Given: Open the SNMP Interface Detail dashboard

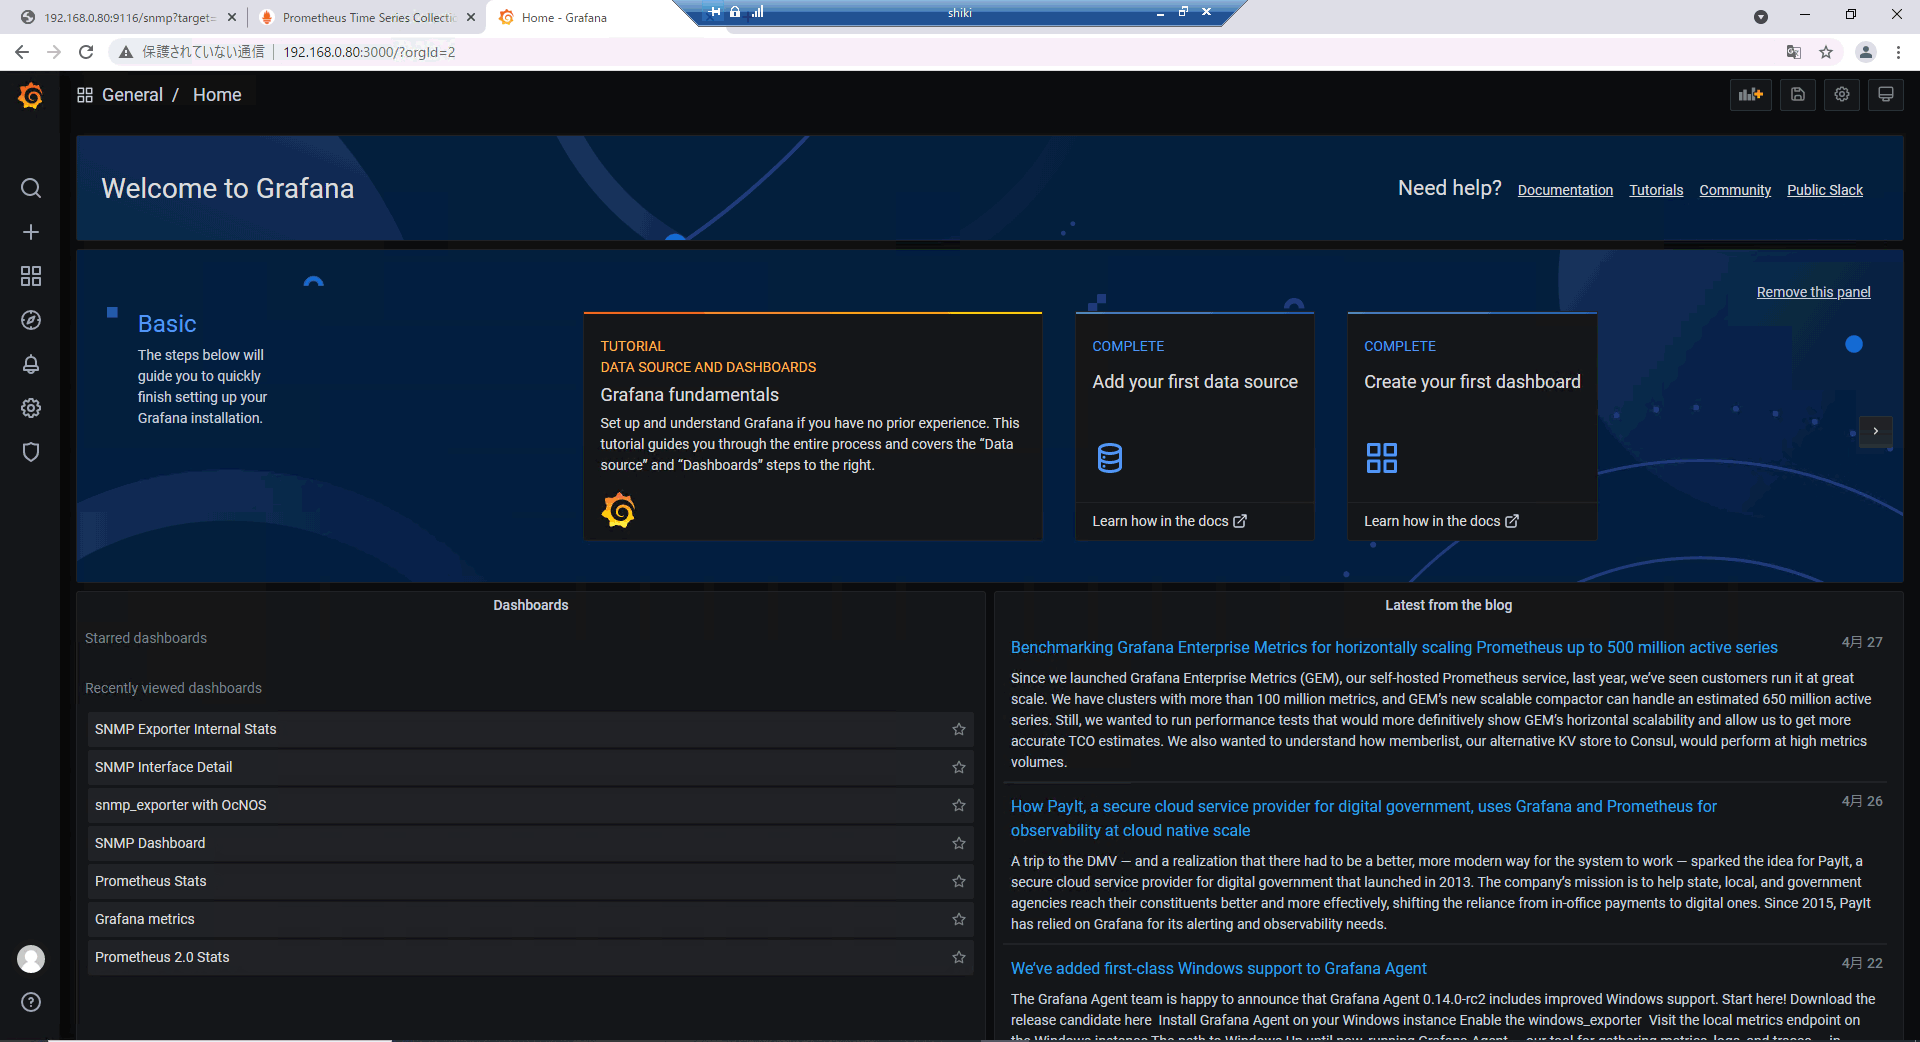Looking at the screenshot, I should coord(530,767).
